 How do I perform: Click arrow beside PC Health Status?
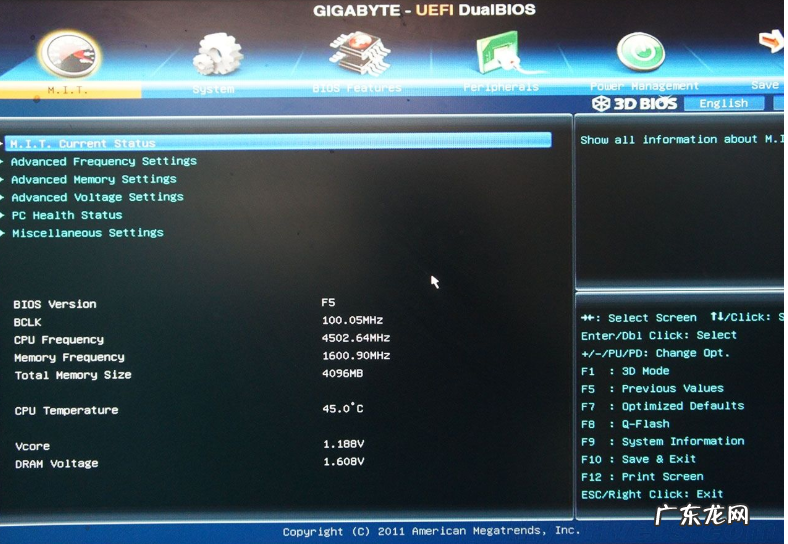point(3,216)
